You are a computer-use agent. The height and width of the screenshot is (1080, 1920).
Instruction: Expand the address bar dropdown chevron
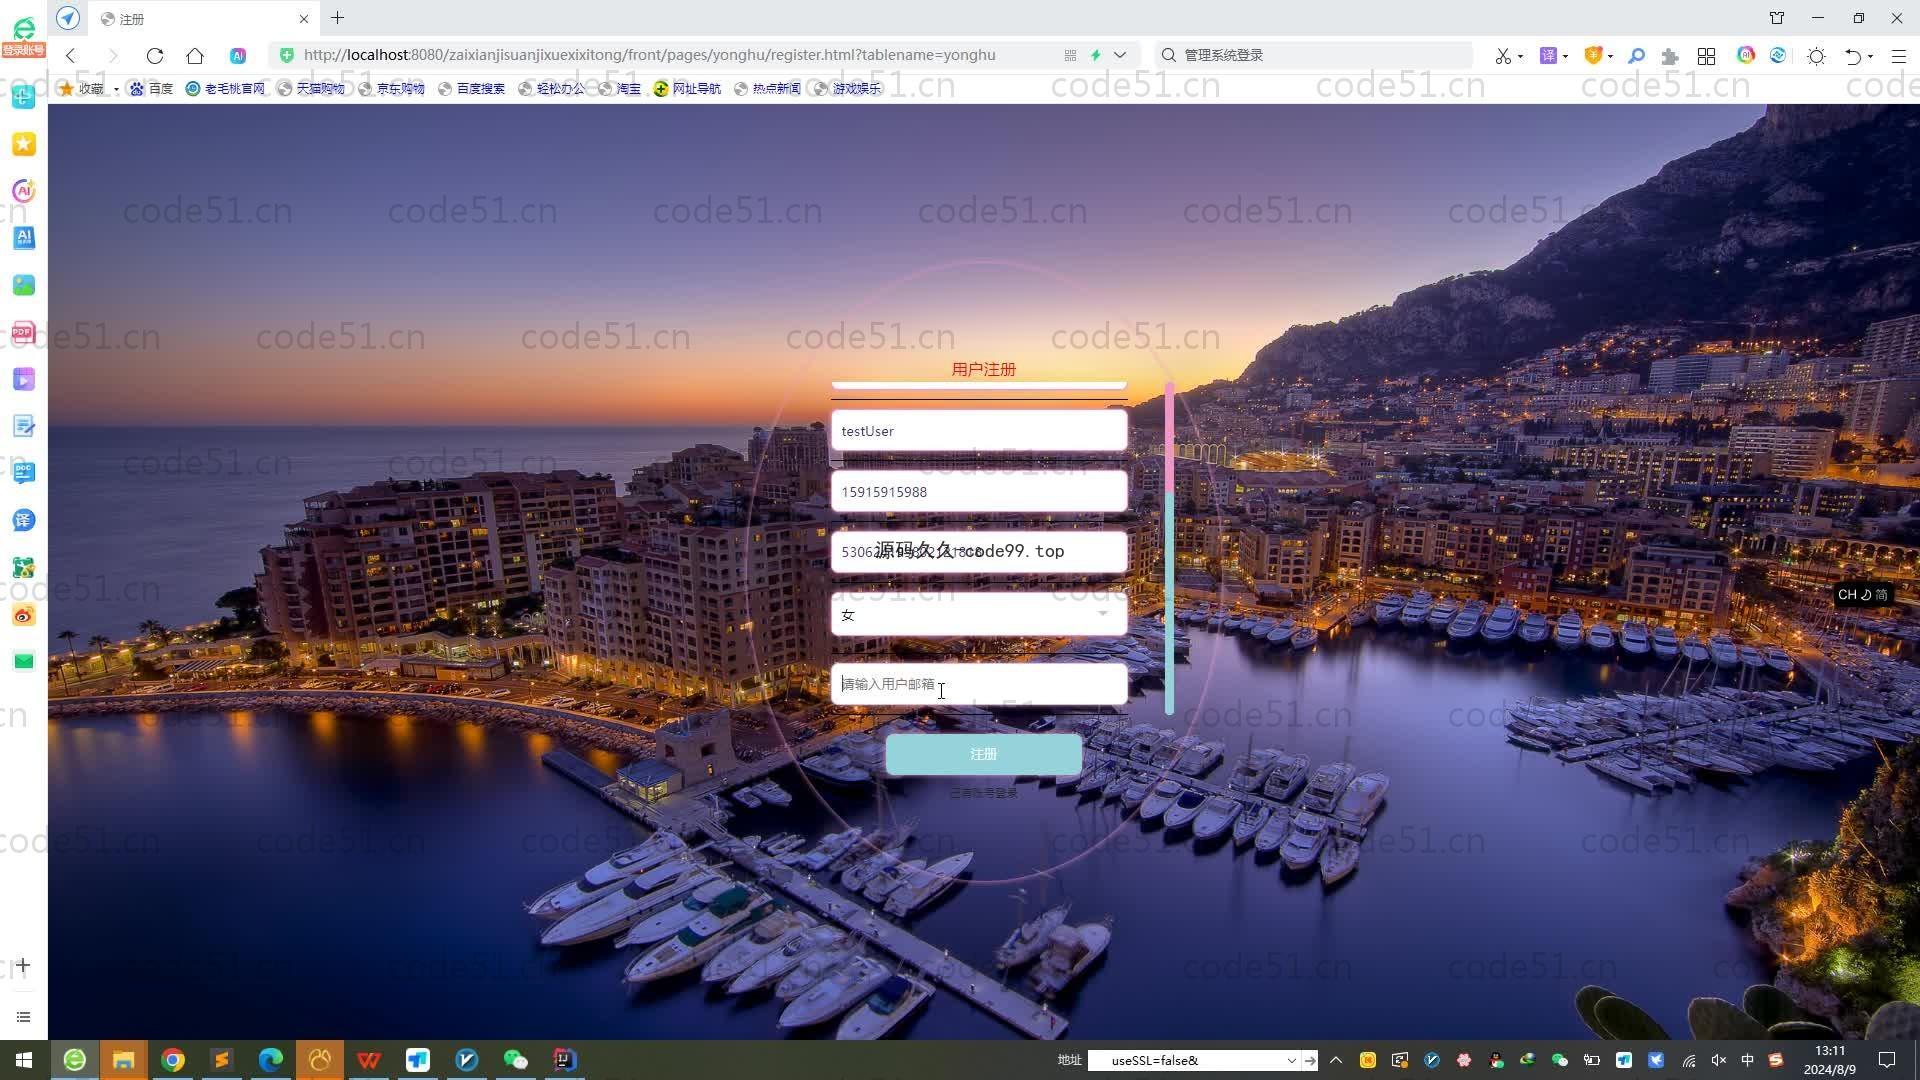pyautogui.click(x=1120, y=55)
